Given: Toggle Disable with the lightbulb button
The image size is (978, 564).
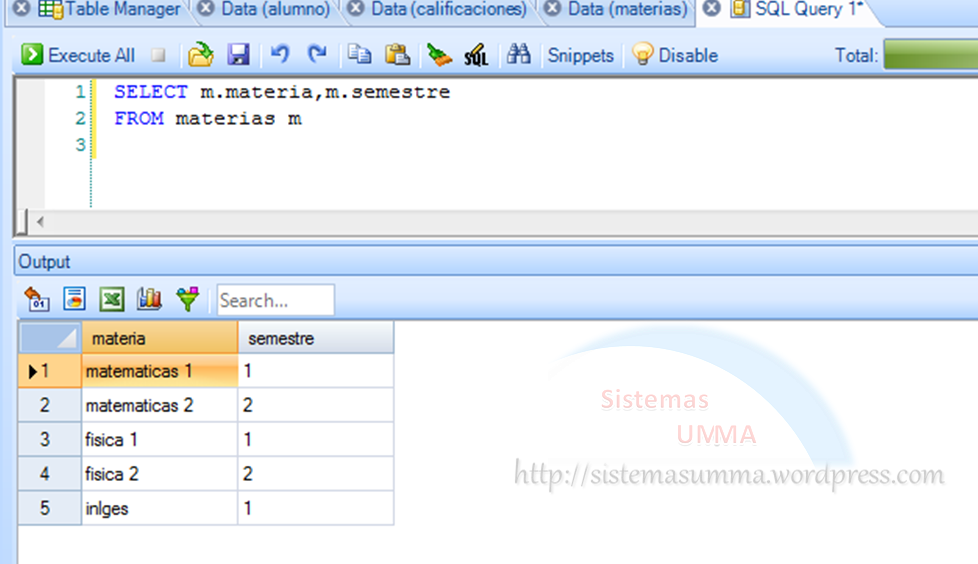Looking at the screenshot, I should [x=676, y=55].
